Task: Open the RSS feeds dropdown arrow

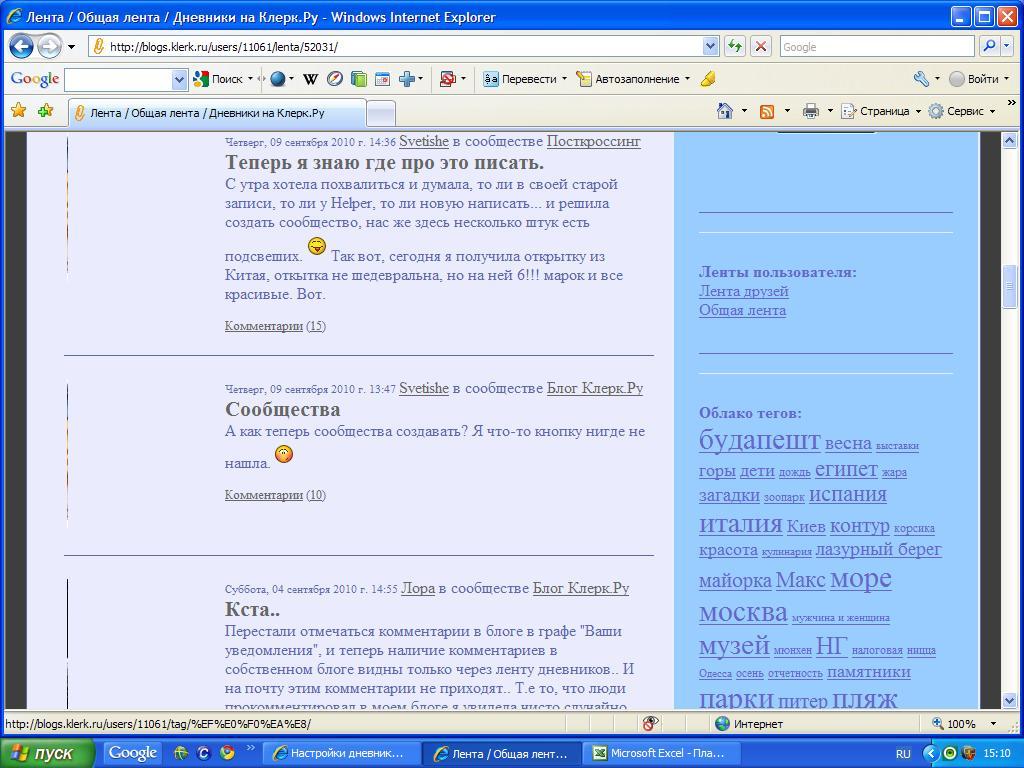Action: (x=786, y=112)
